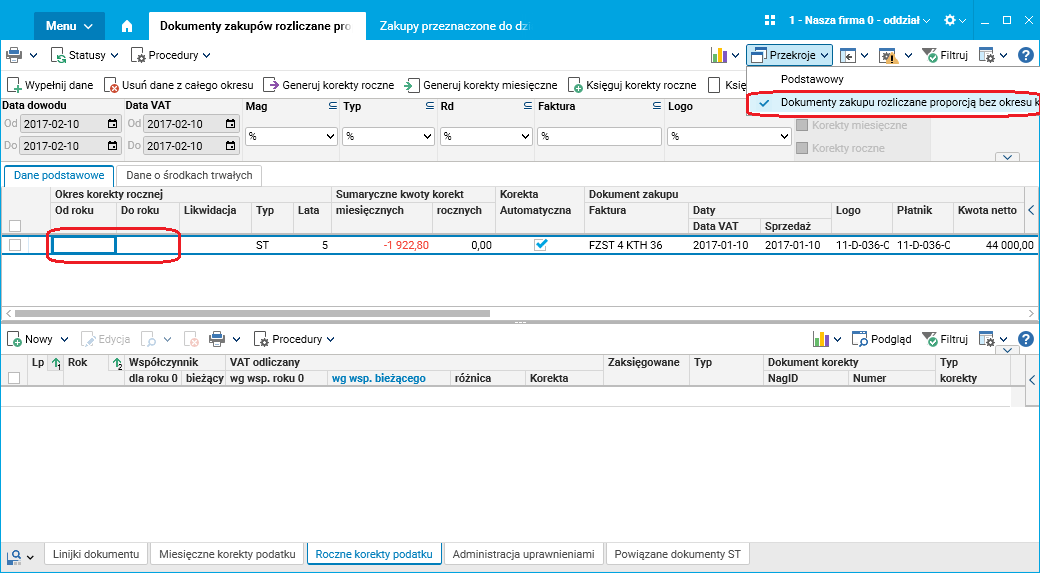Screen dimensions: 1040x573
Task: Click the help question mark in top toolbar
Action: (x=1025, y=55)
